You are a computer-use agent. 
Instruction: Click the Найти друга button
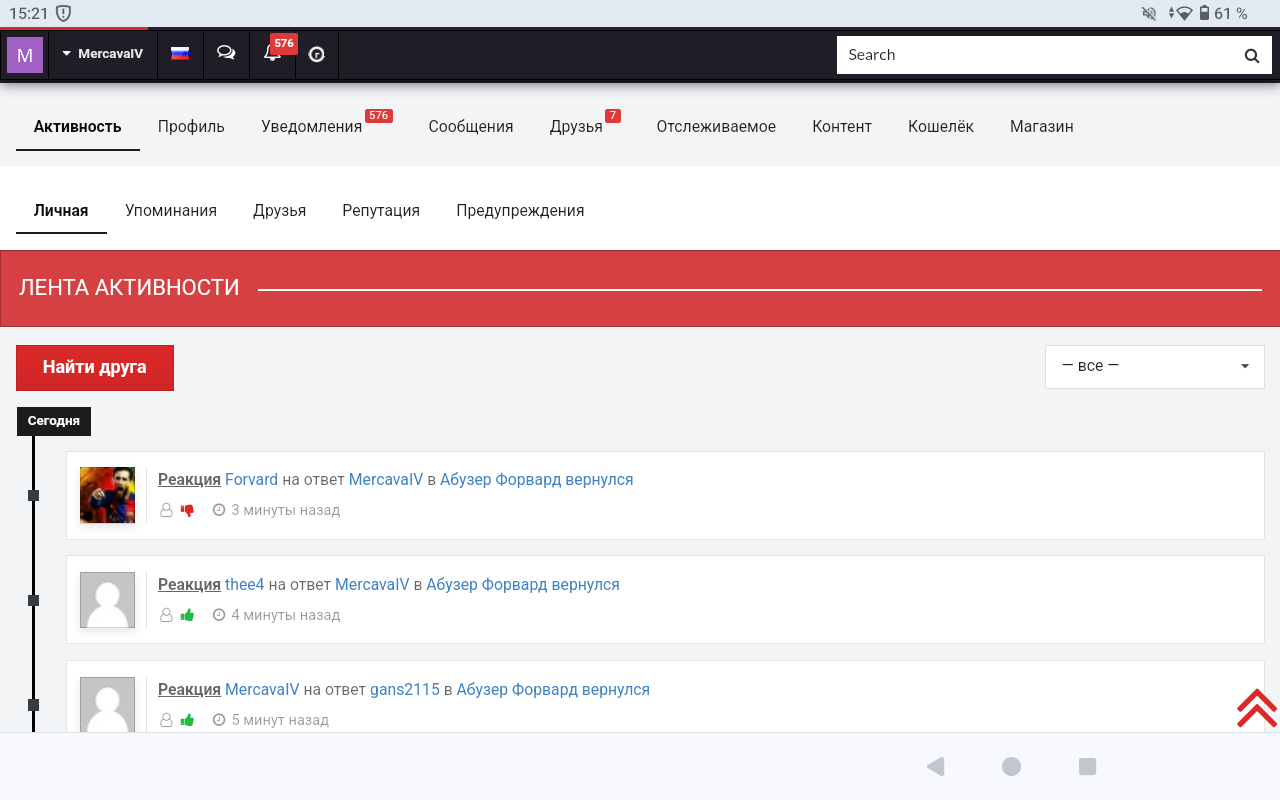point(95,368)
